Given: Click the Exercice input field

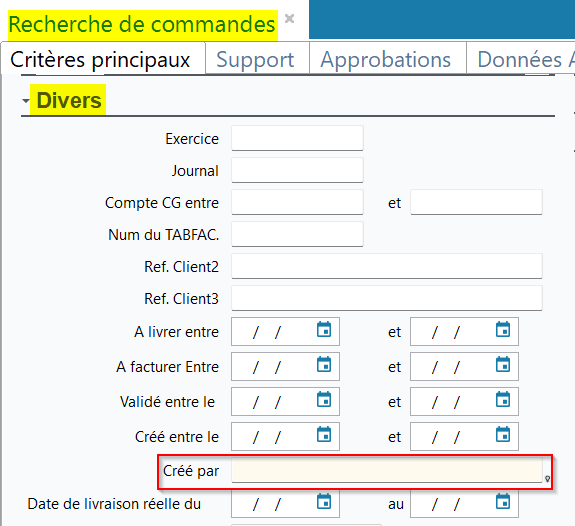Looking at the screenshot, I should pyautogui.click(x=297, y=138).
